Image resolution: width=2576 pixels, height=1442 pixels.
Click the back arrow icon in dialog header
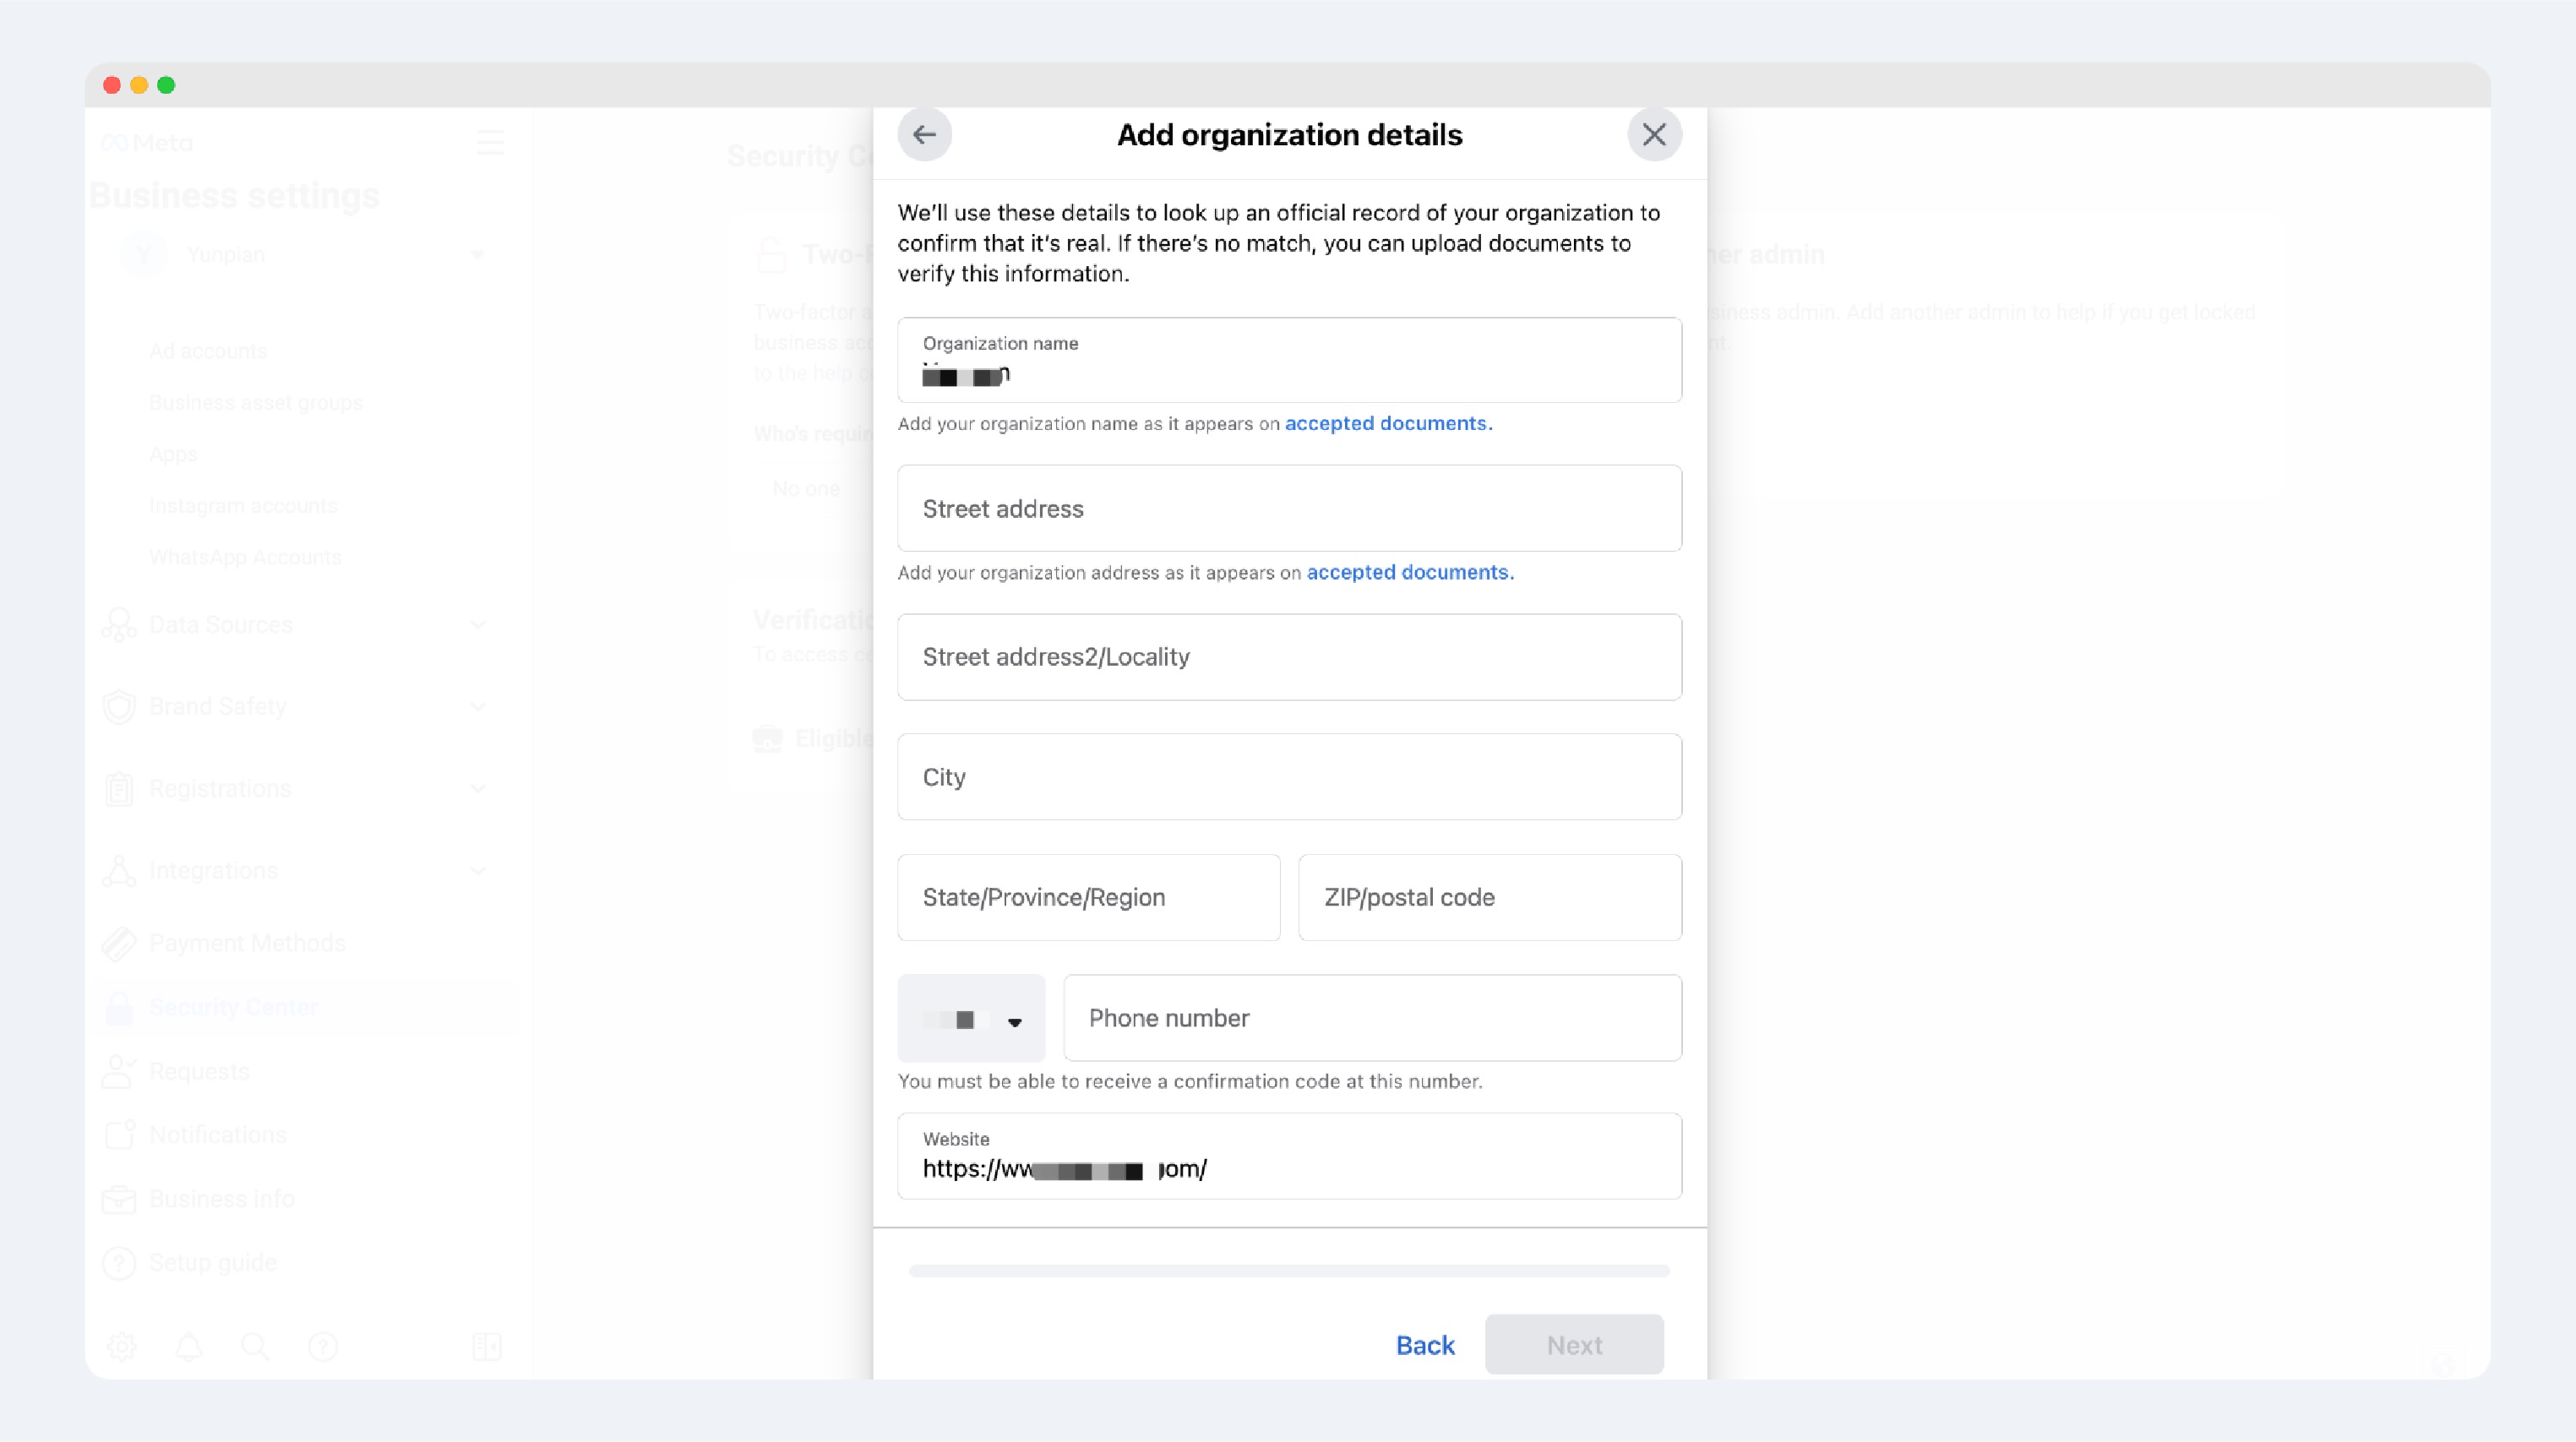pyautogui.click(x=924, y=134)
